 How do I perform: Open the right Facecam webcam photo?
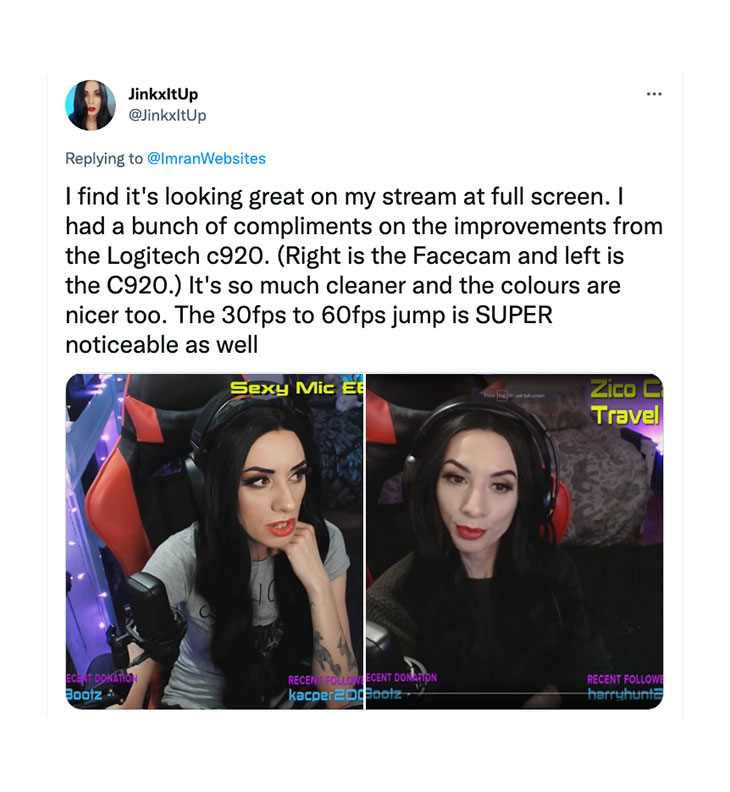[515, 541]
